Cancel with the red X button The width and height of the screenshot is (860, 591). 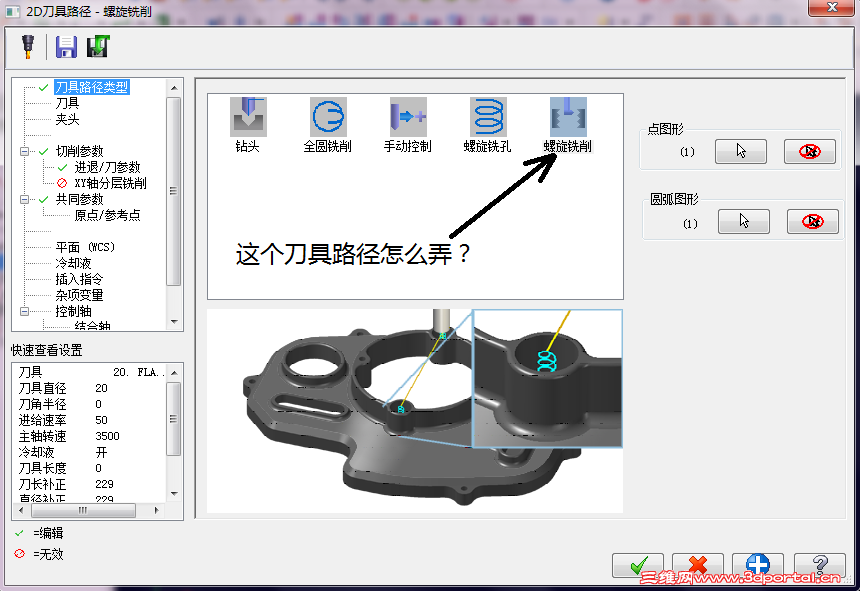pyautogui.click(x=698, y=565)
